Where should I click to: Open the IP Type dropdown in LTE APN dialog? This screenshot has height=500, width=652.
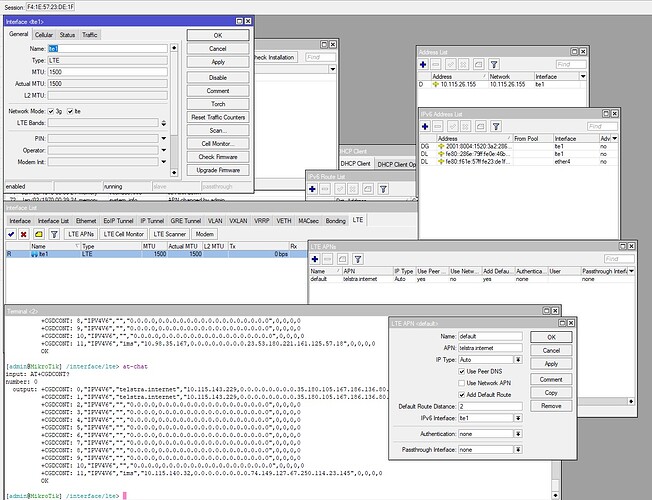[x=518, y=359]
